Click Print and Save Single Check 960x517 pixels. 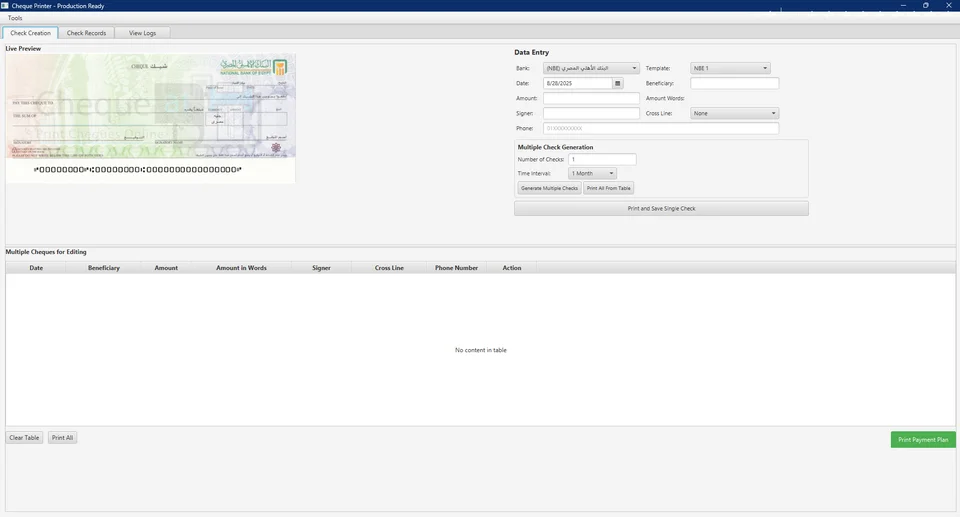pyautogui.click(x=661, y=208)
